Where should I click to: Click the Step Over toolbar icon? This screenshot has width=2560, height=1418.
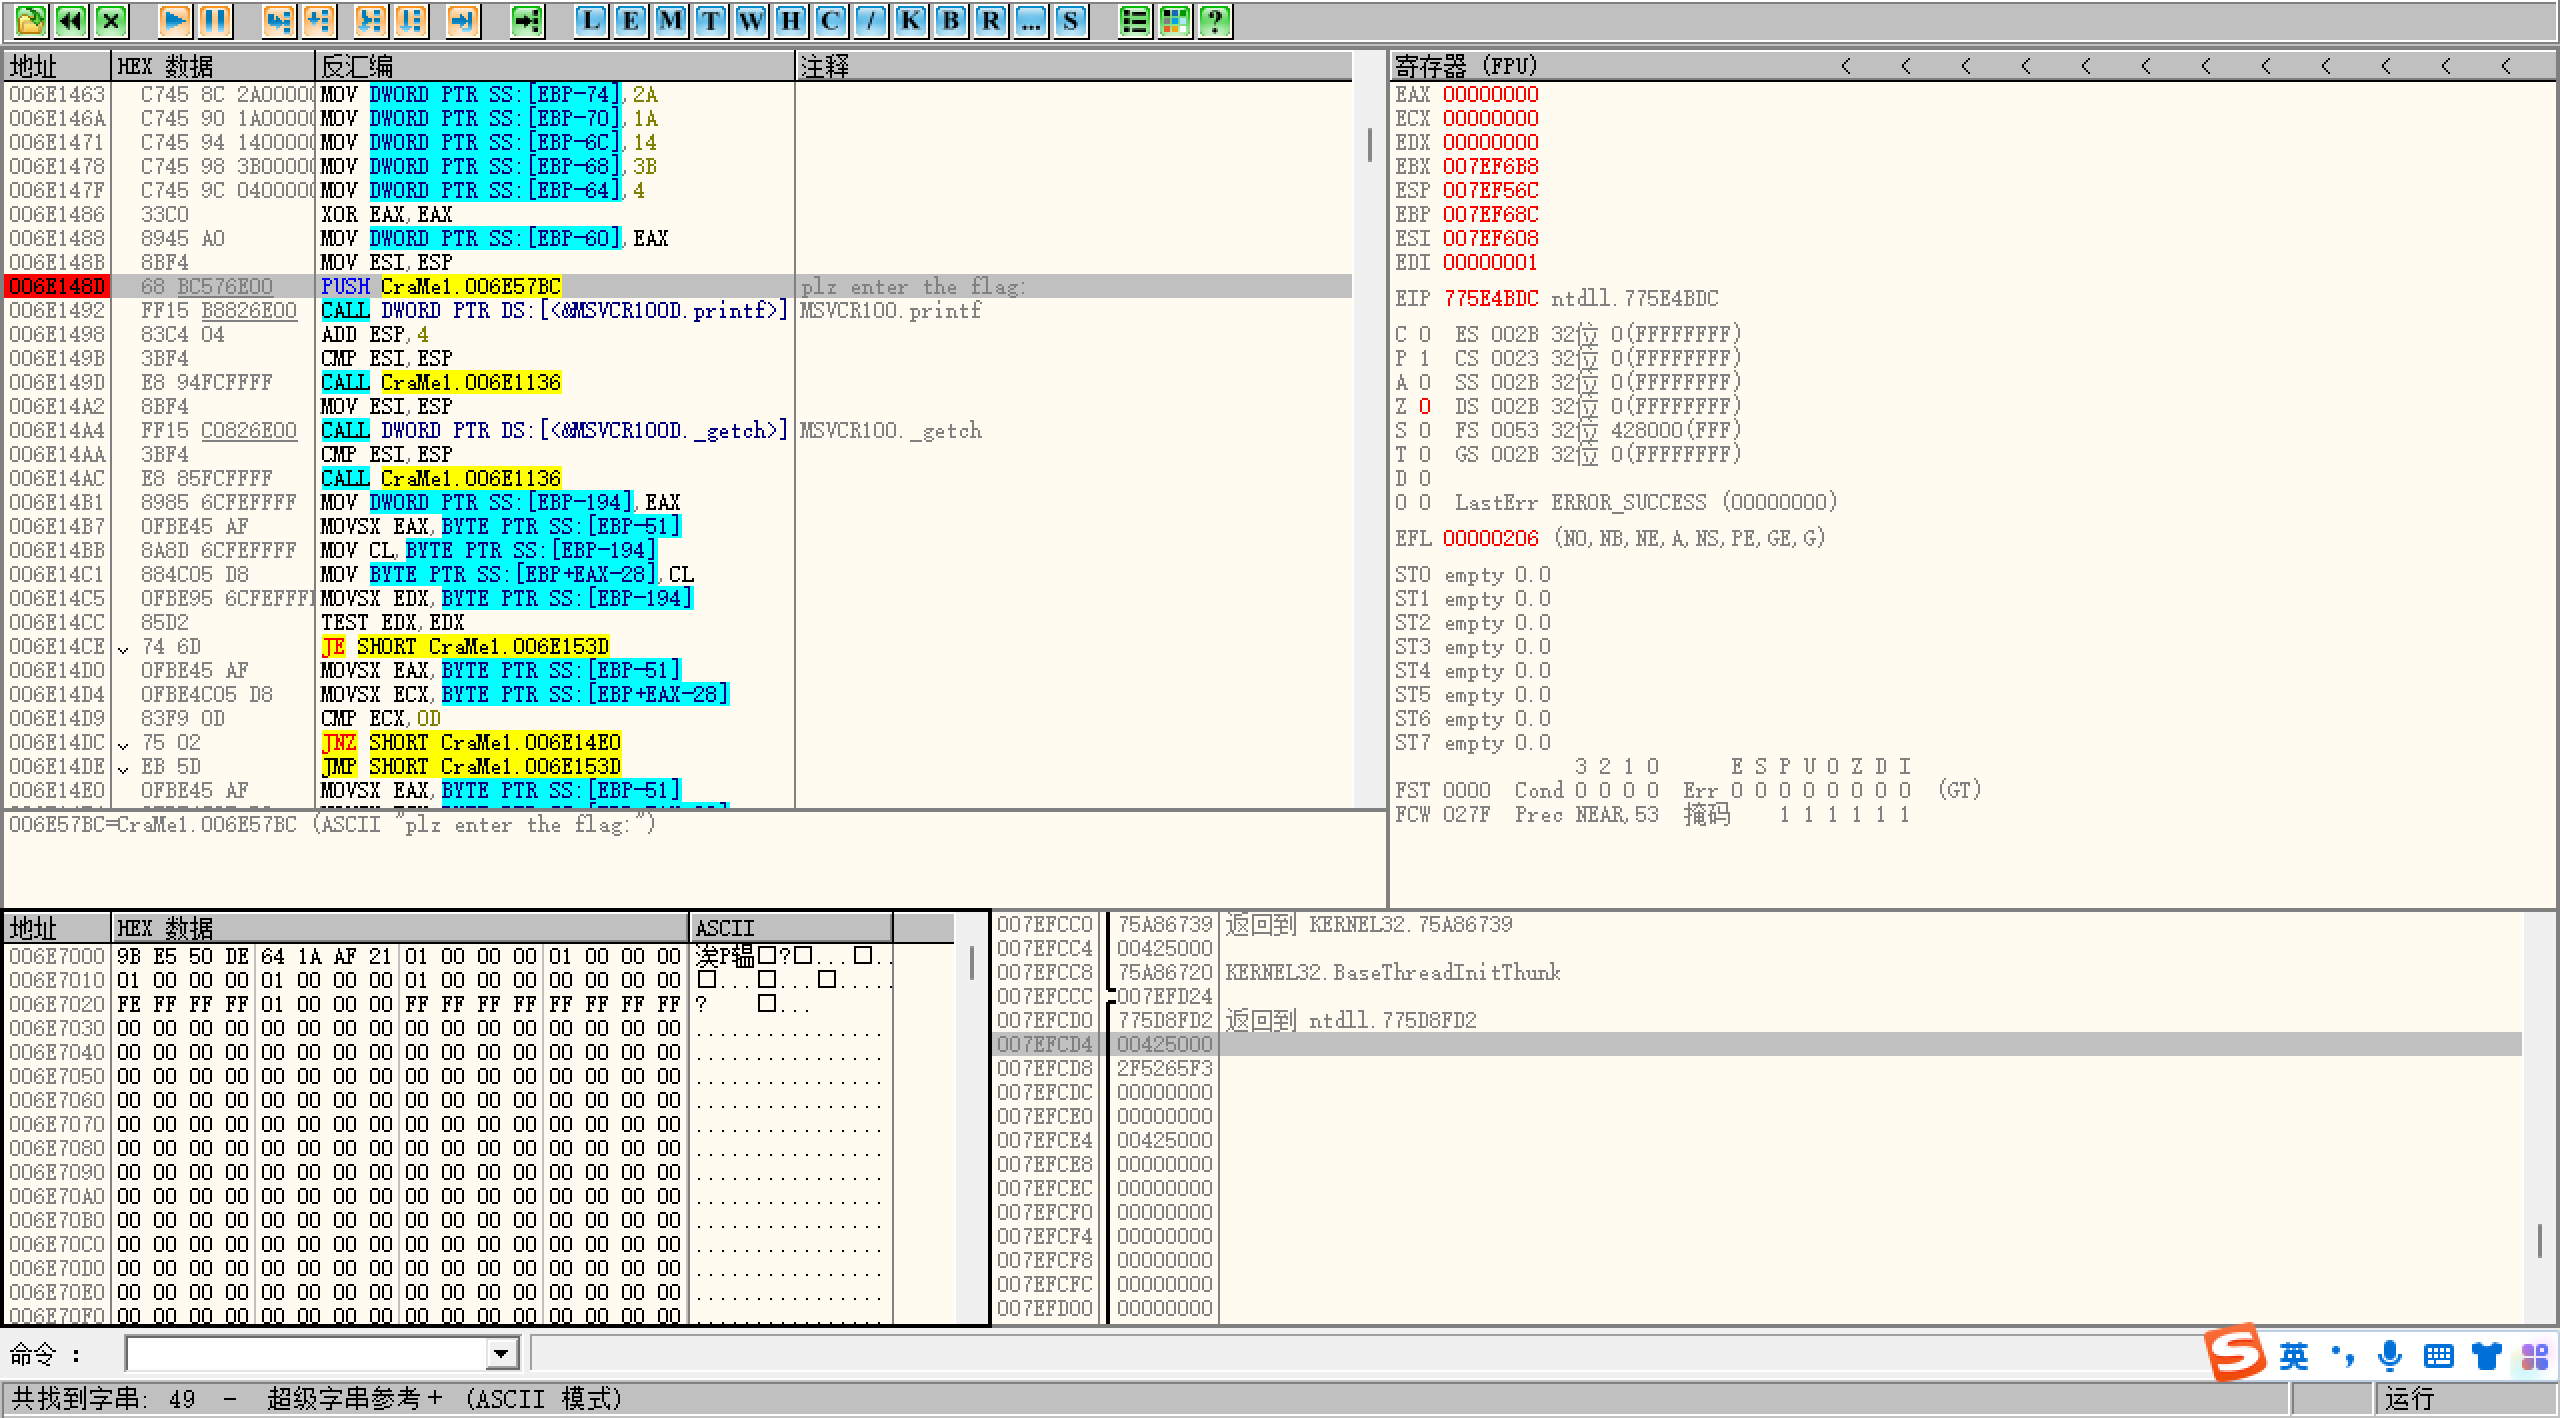tap(319, 20)
